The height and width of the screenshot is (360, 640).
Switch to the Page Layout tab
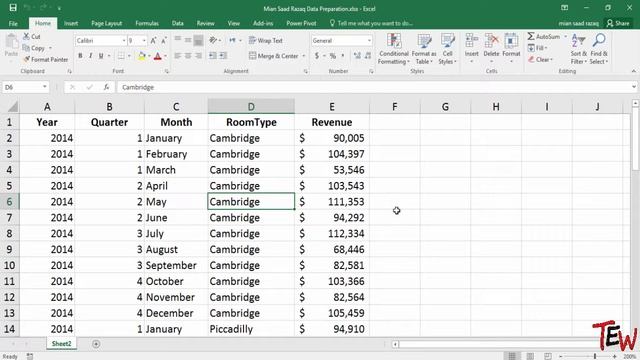pyautogui.click(x=107, y=23)
